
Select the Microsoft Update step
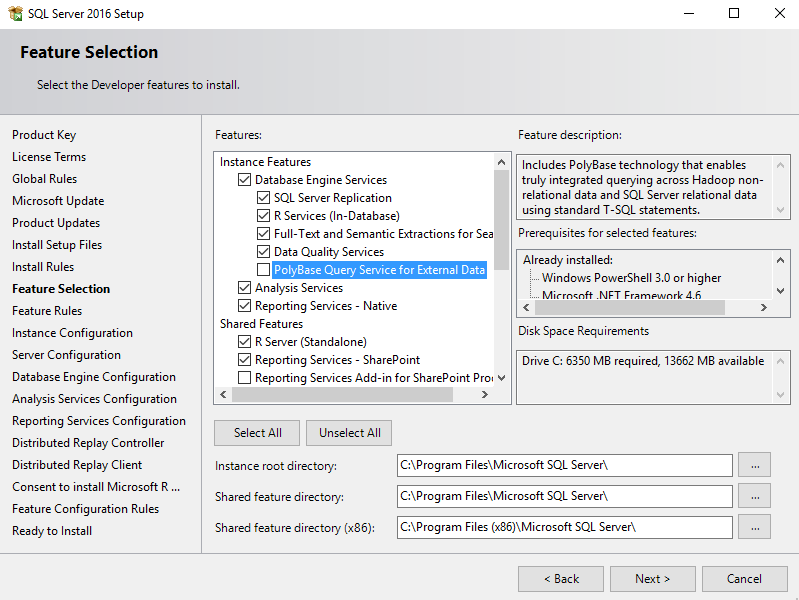[x=58, y=201]
